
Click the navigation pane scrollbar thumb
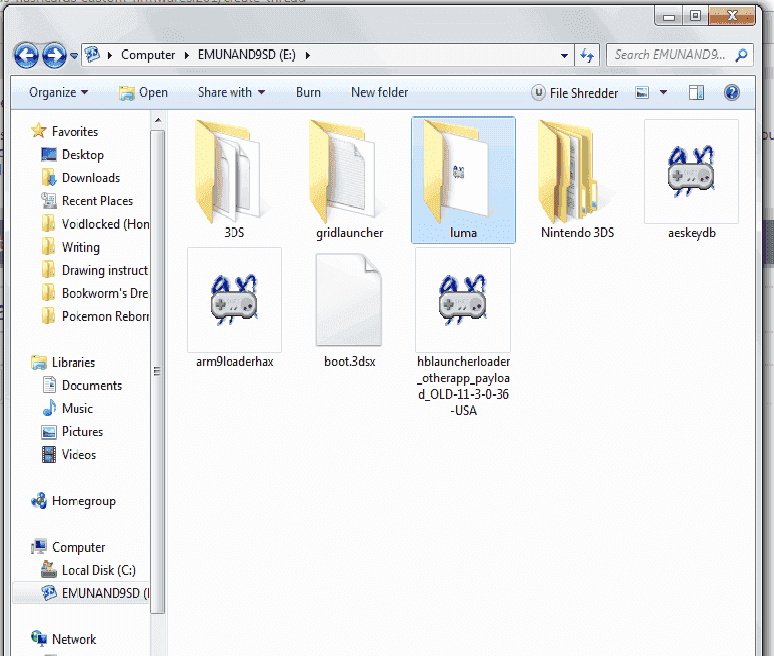click(157, 371)
